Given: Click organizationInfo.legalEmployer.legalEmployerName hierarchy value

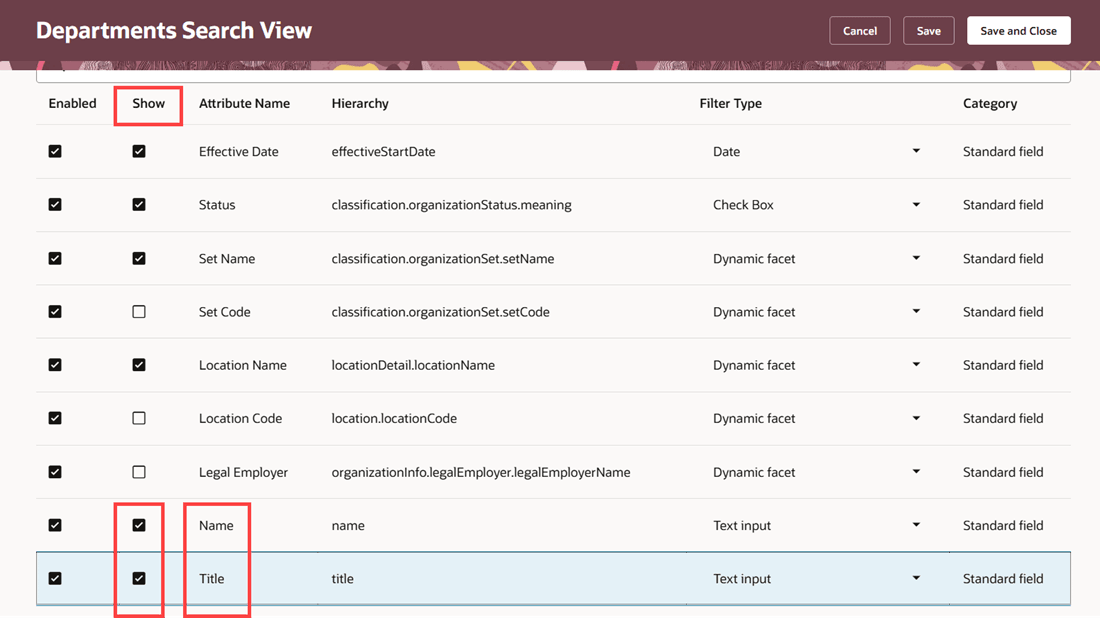Looking at the screenshot, I should point(481,472).
